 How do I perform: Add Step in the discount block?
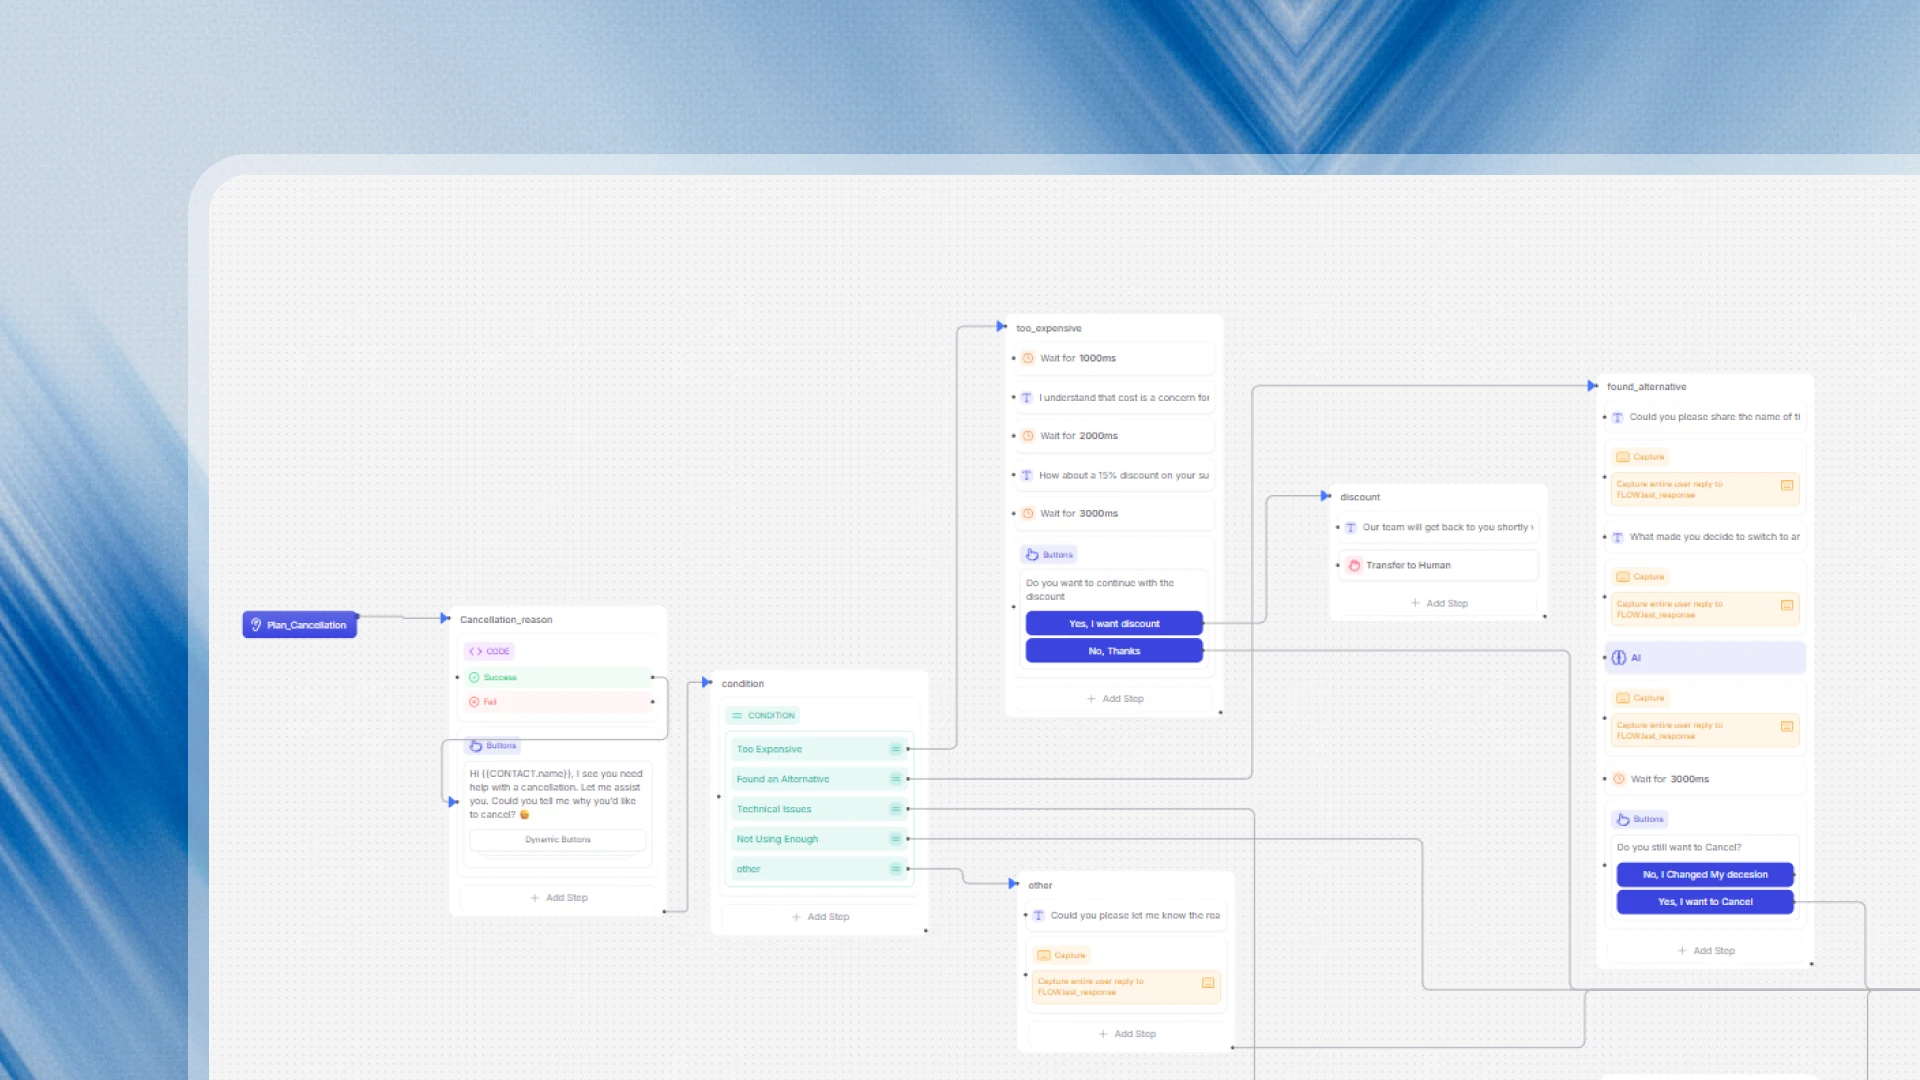coord(1439,603)
